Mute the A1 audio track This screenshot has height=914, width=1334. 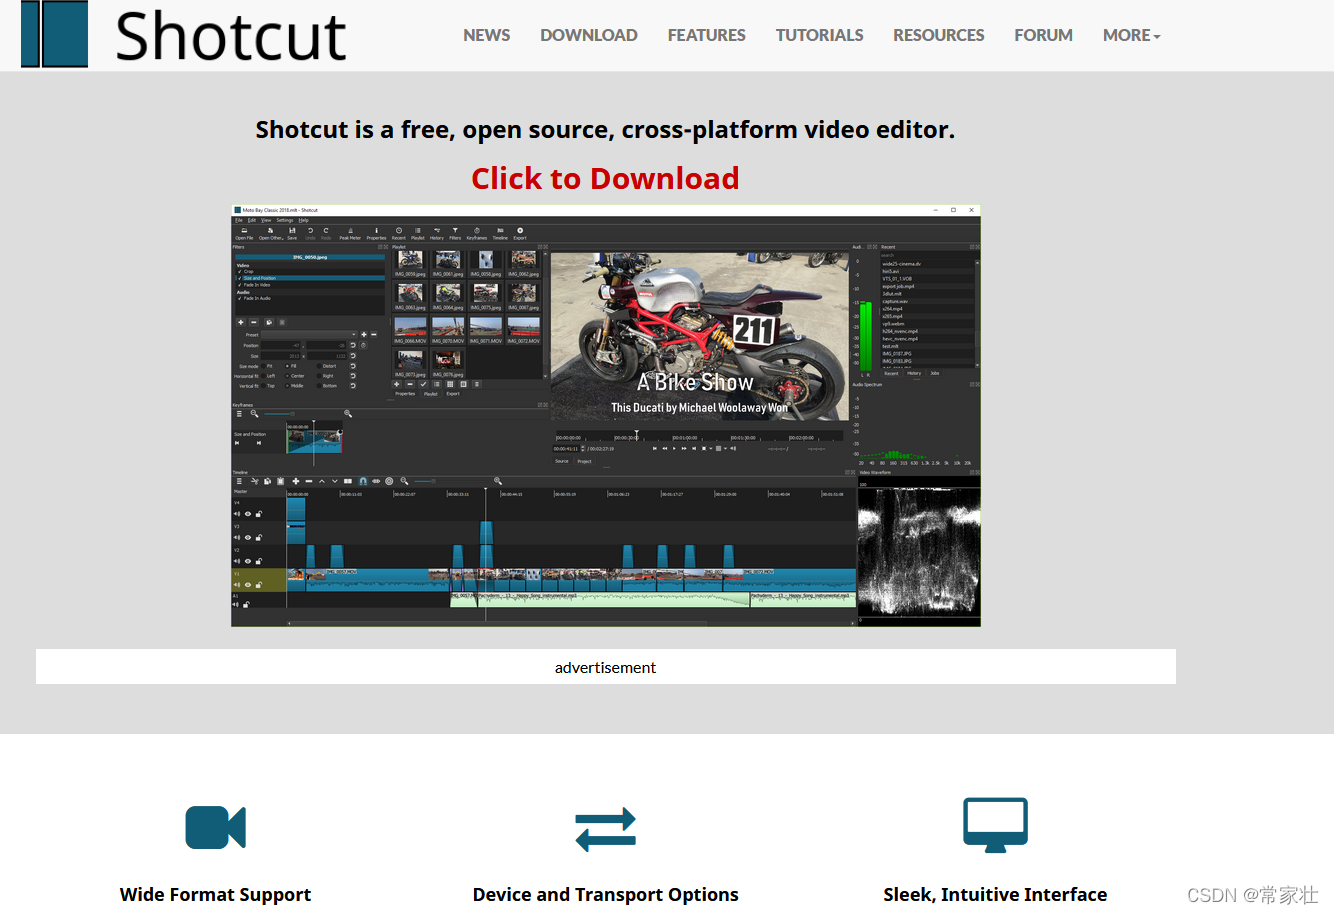click(x=236, y=604)
